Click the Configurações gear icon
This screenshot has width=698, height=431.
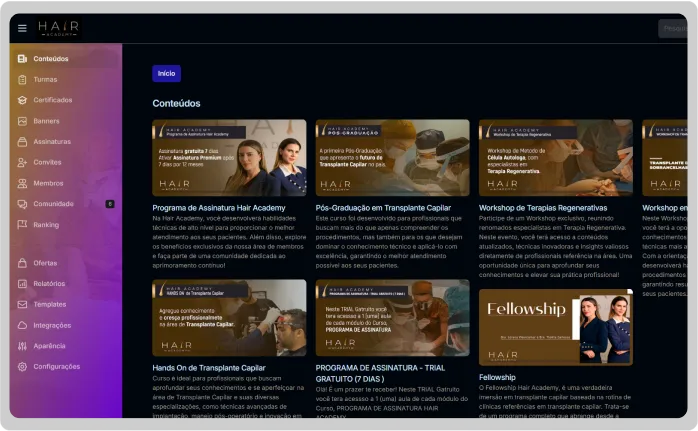pos(22,367)
